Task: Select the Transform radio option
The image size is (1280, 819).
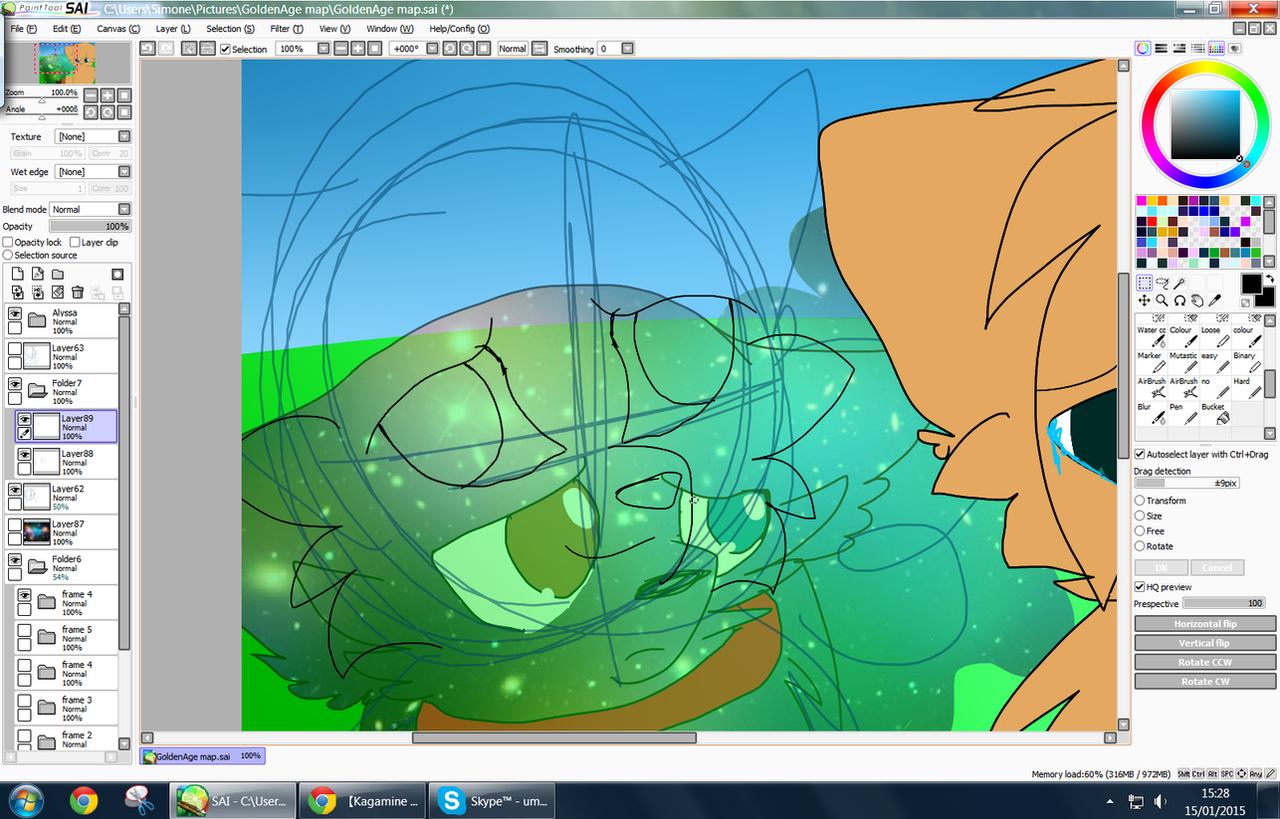Action: (1140, 500)
